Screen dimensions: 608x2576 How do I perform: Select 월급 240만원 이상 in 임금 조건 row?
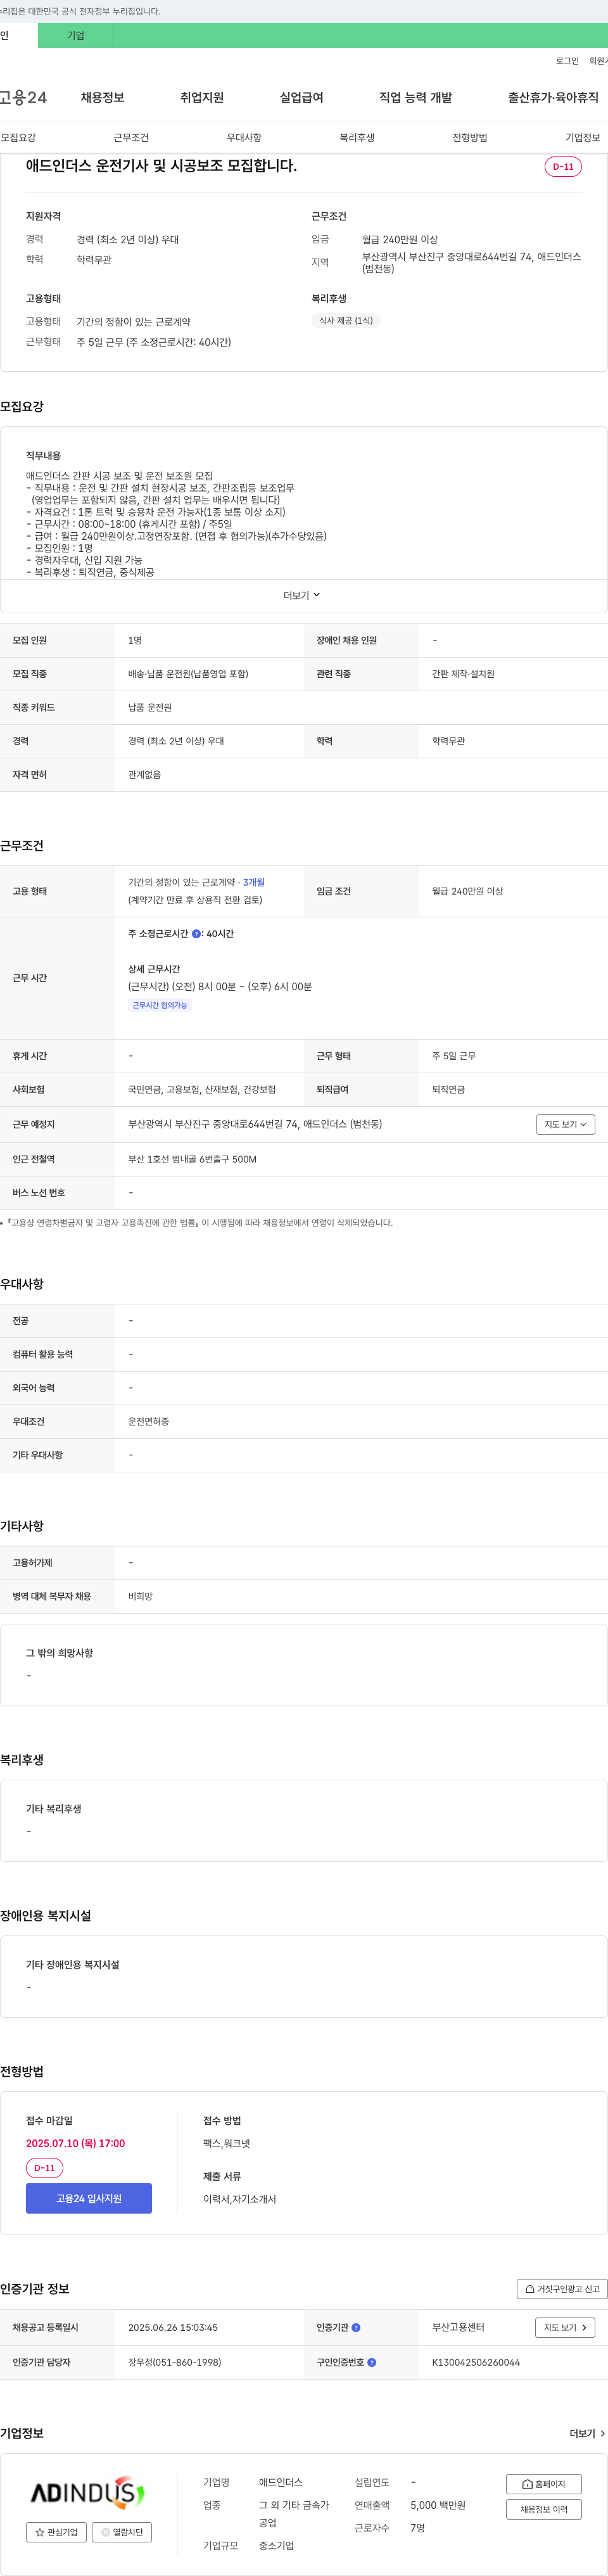(x=467, y=891)
